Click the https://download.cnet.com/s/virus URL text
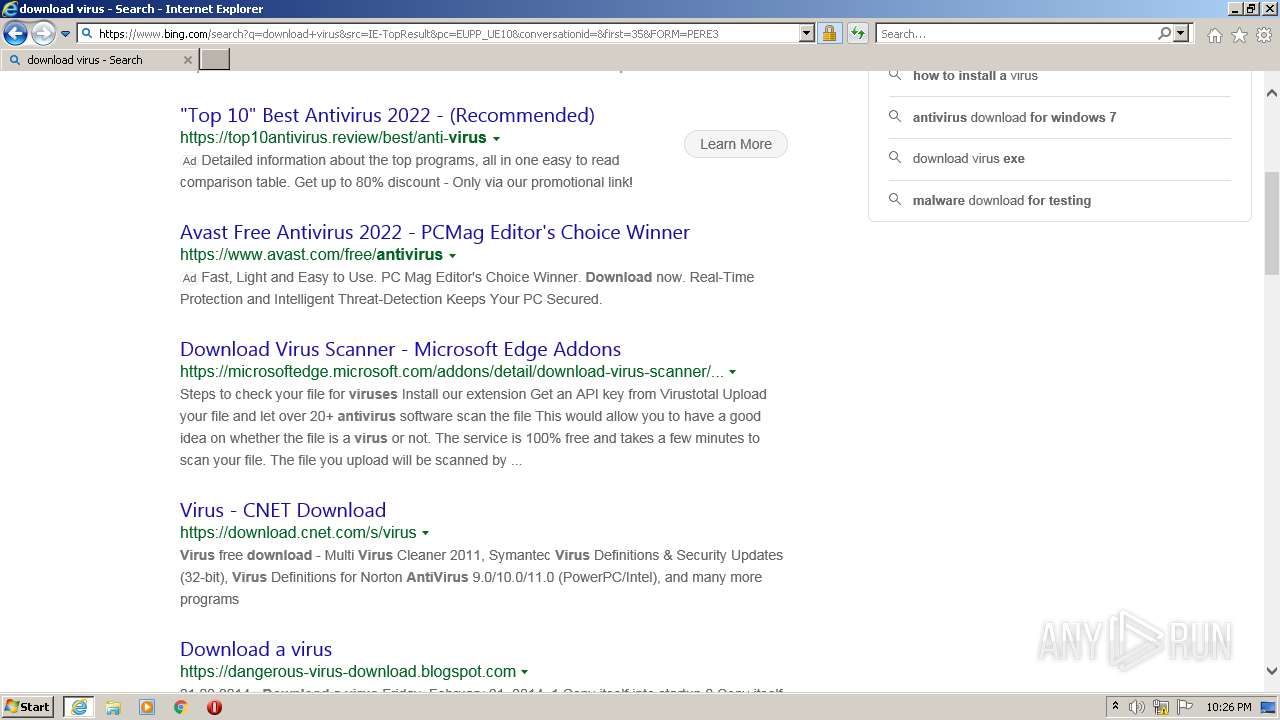 click(x=298, y=533)
